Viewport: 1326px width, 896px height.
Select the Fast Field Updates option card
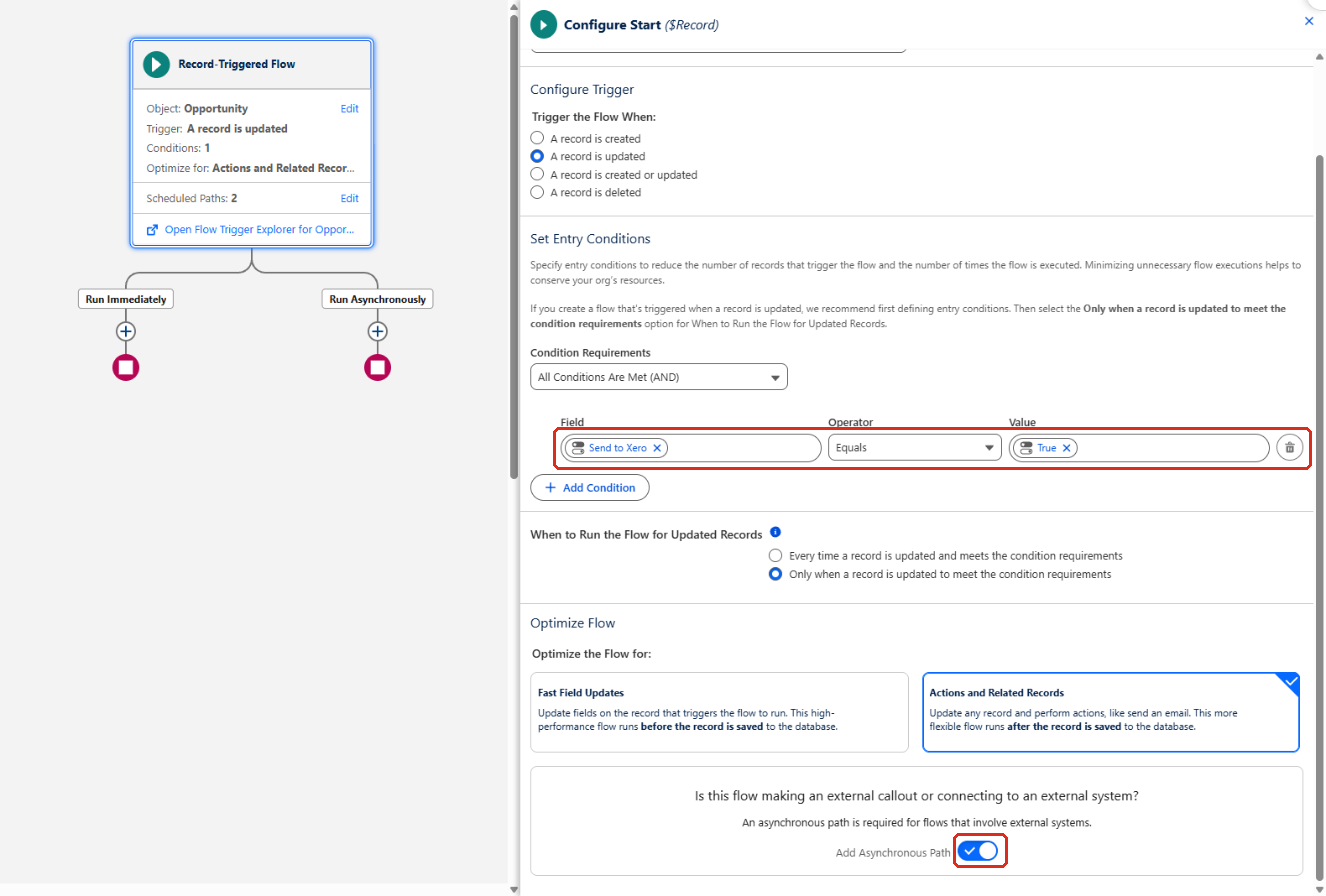pos(719,712)
